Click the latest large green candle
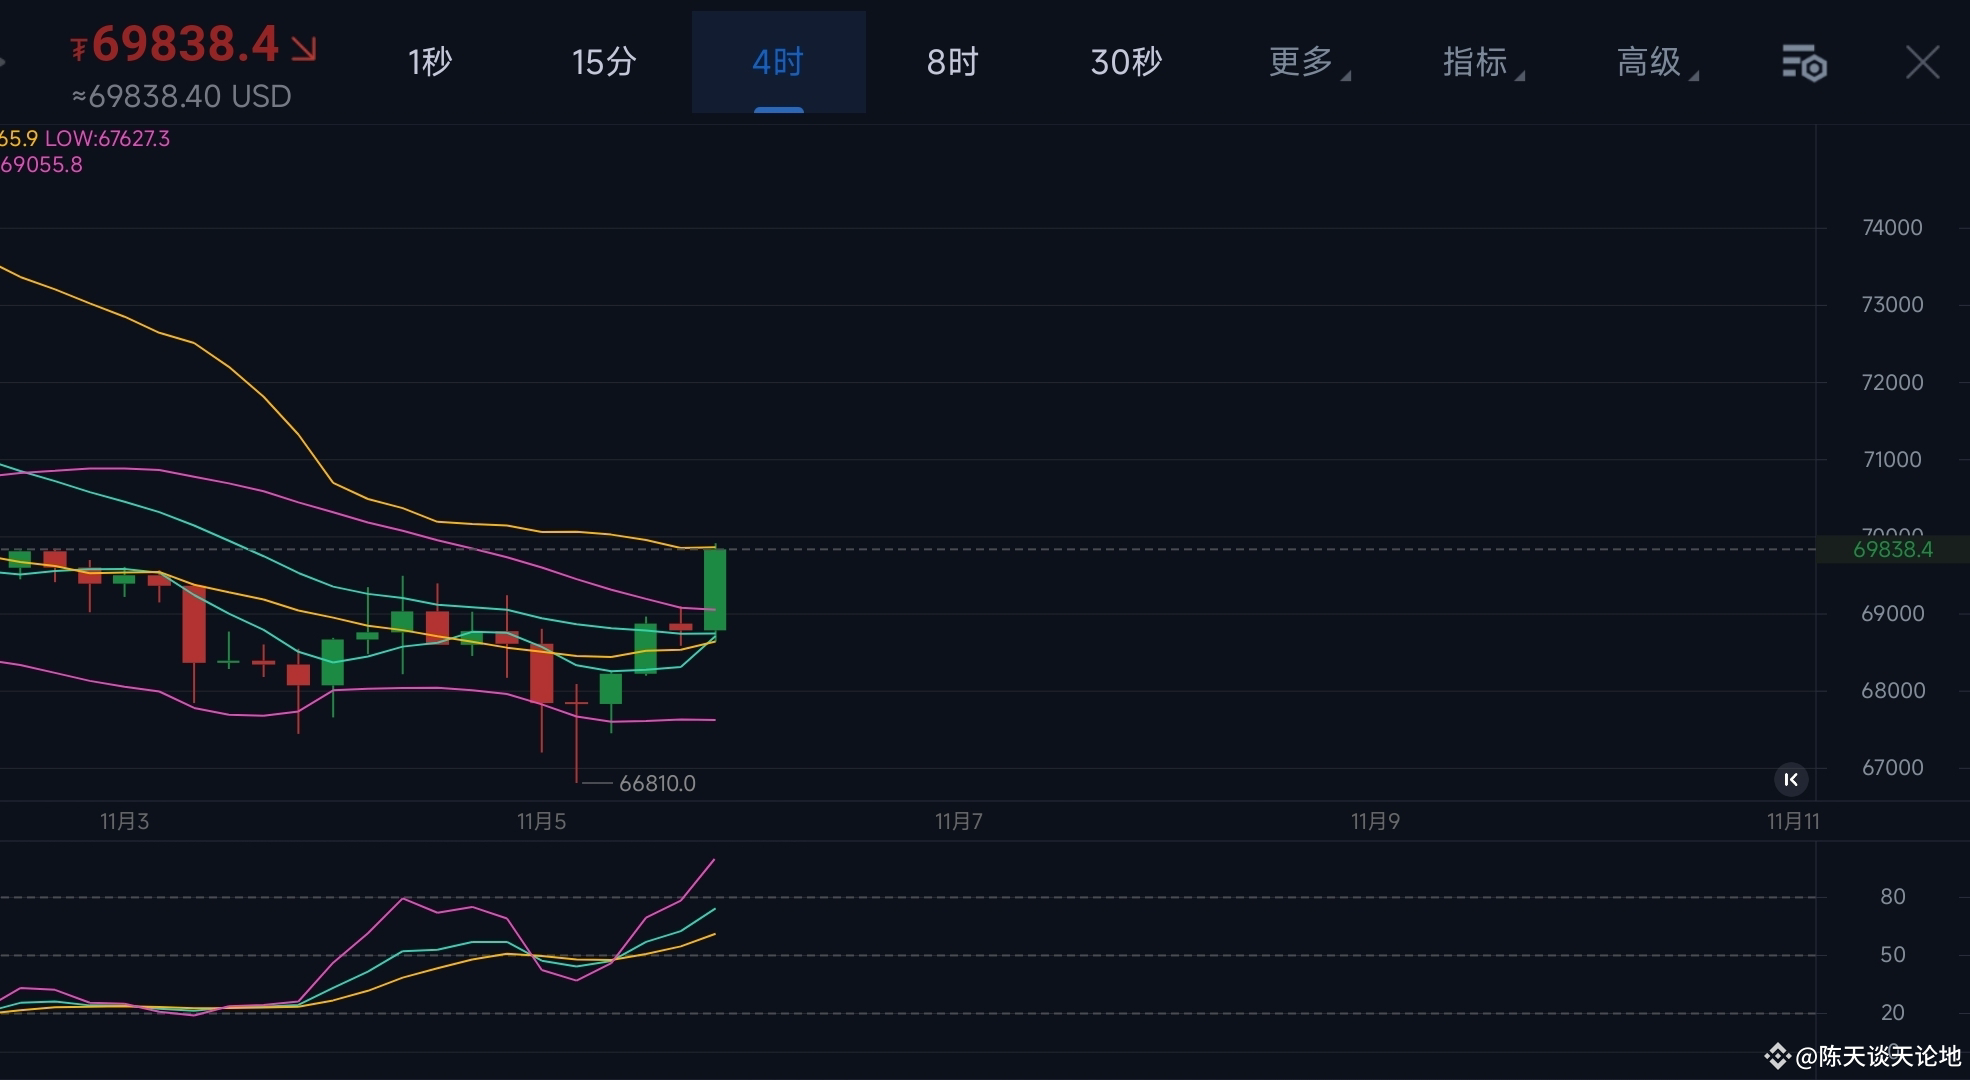 click(x=715, y=590)
